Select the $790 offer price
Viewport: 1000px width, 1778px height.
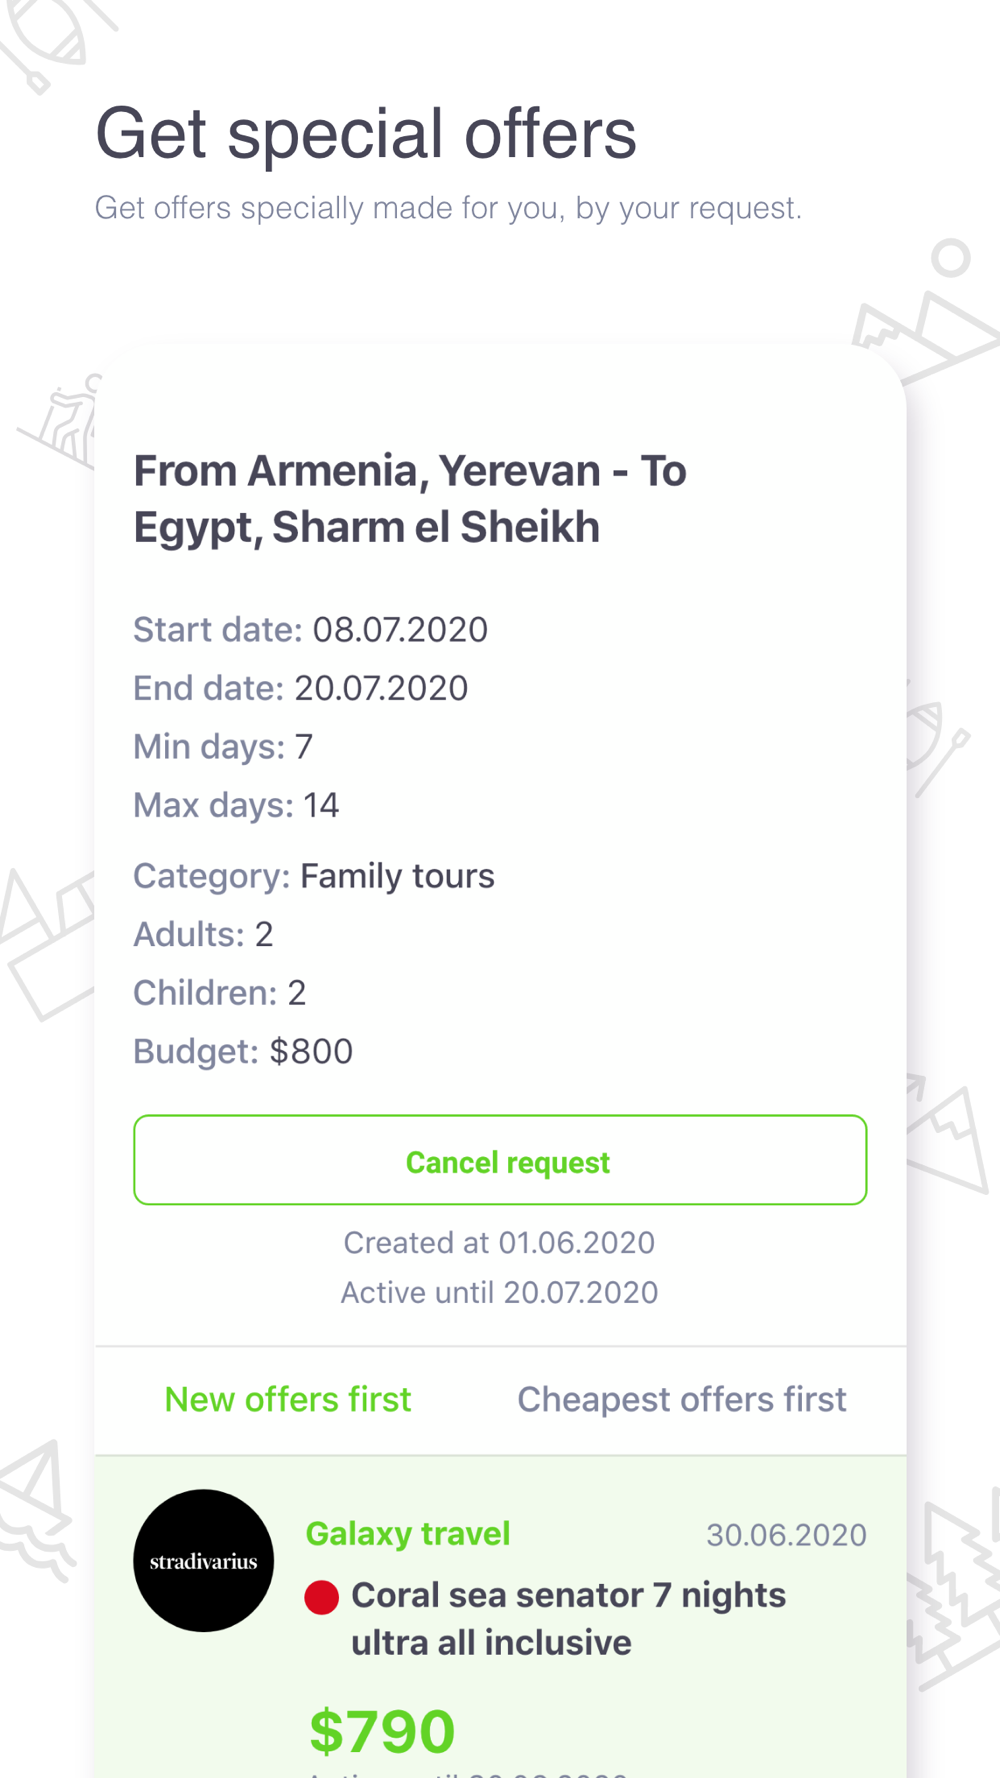[x=382, y=1731]
